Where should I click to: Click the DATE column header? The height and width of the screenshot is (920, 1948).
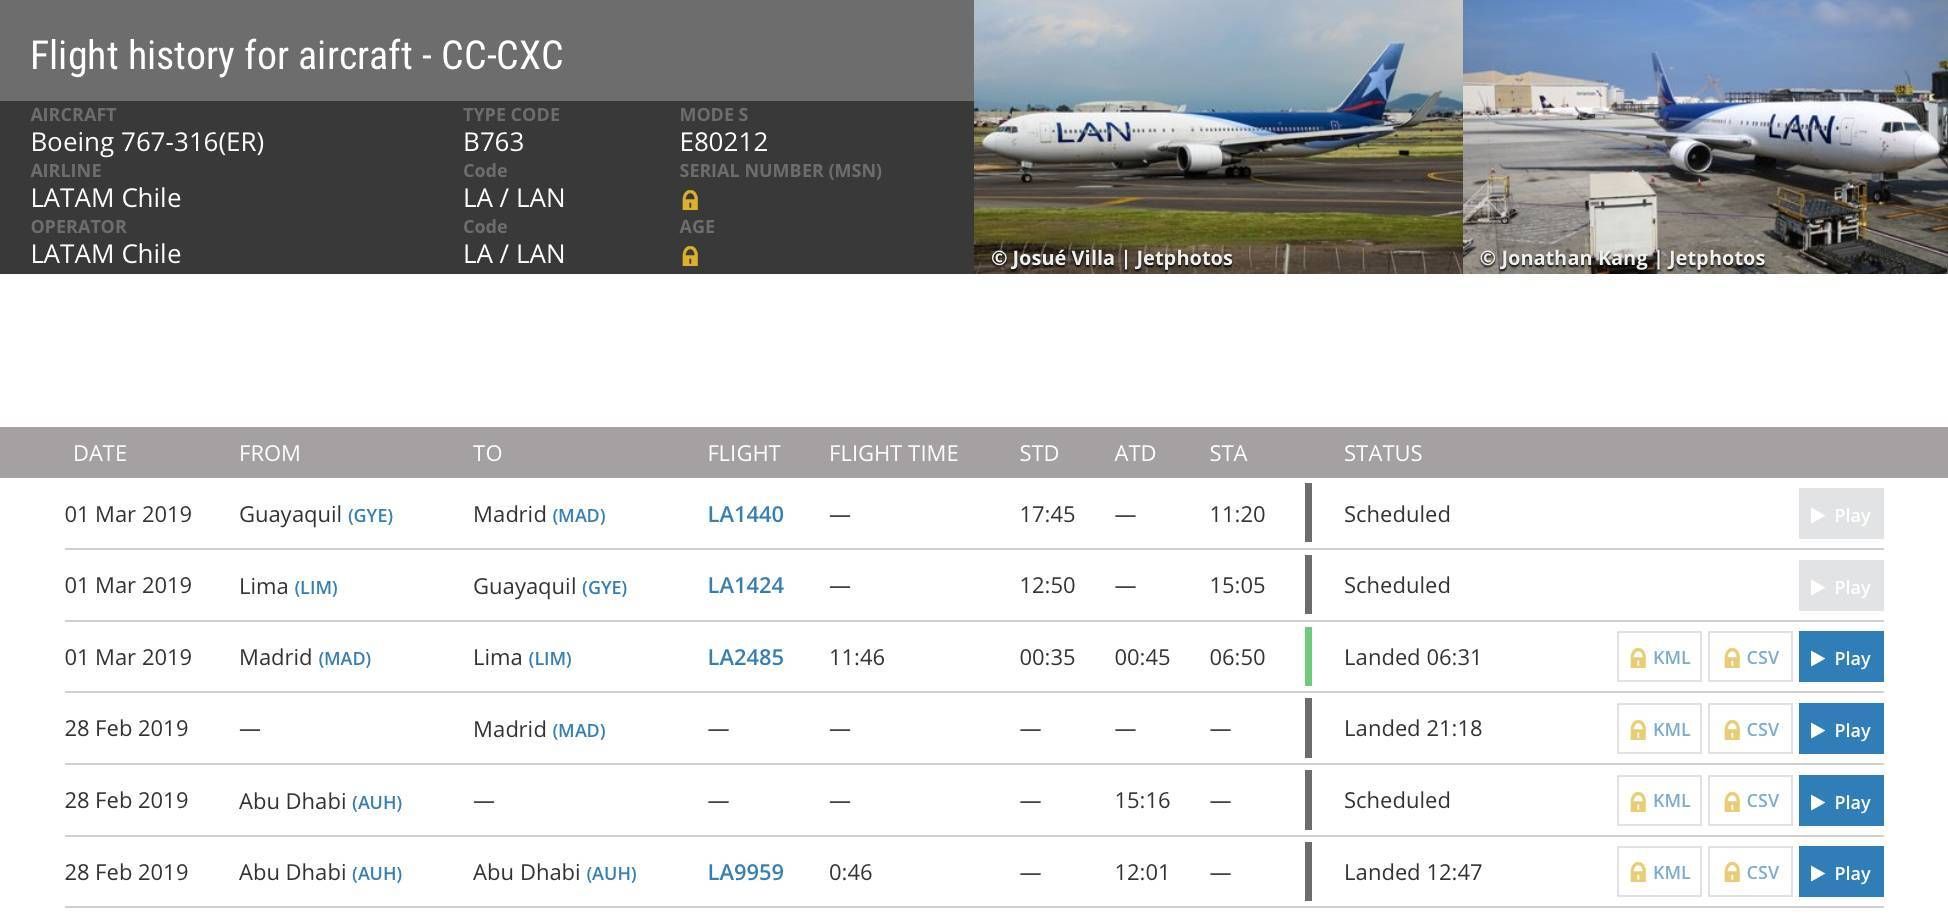pyautogui.click(x=100, y=453)
